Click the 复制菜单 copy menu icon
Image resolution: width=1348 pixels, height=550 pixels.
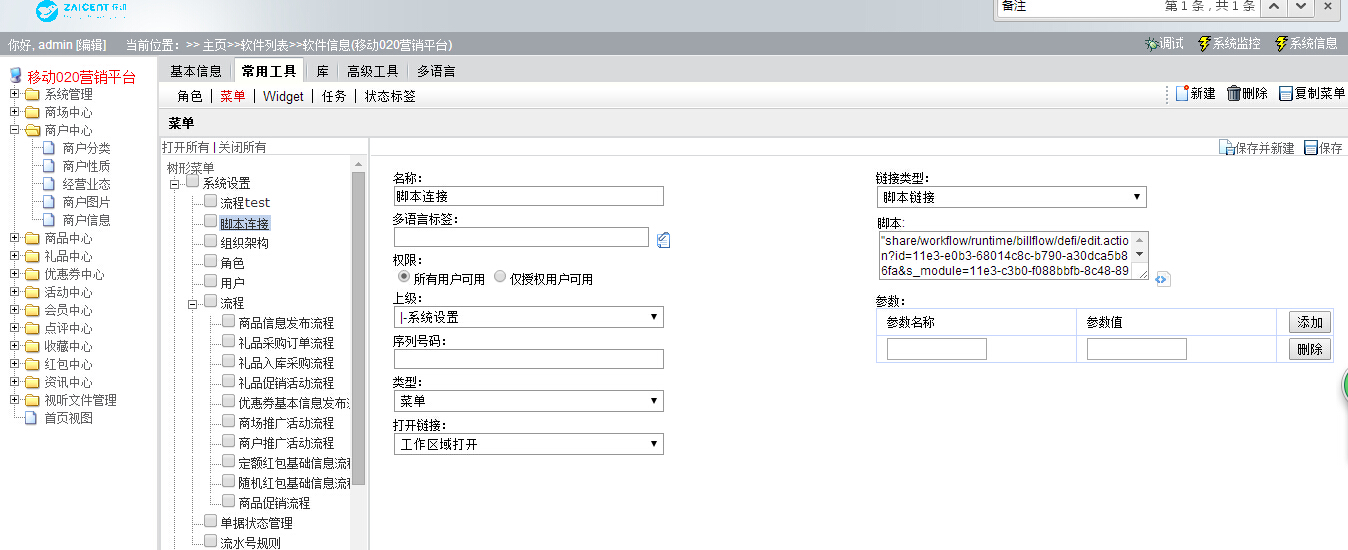click(1286, 93)
